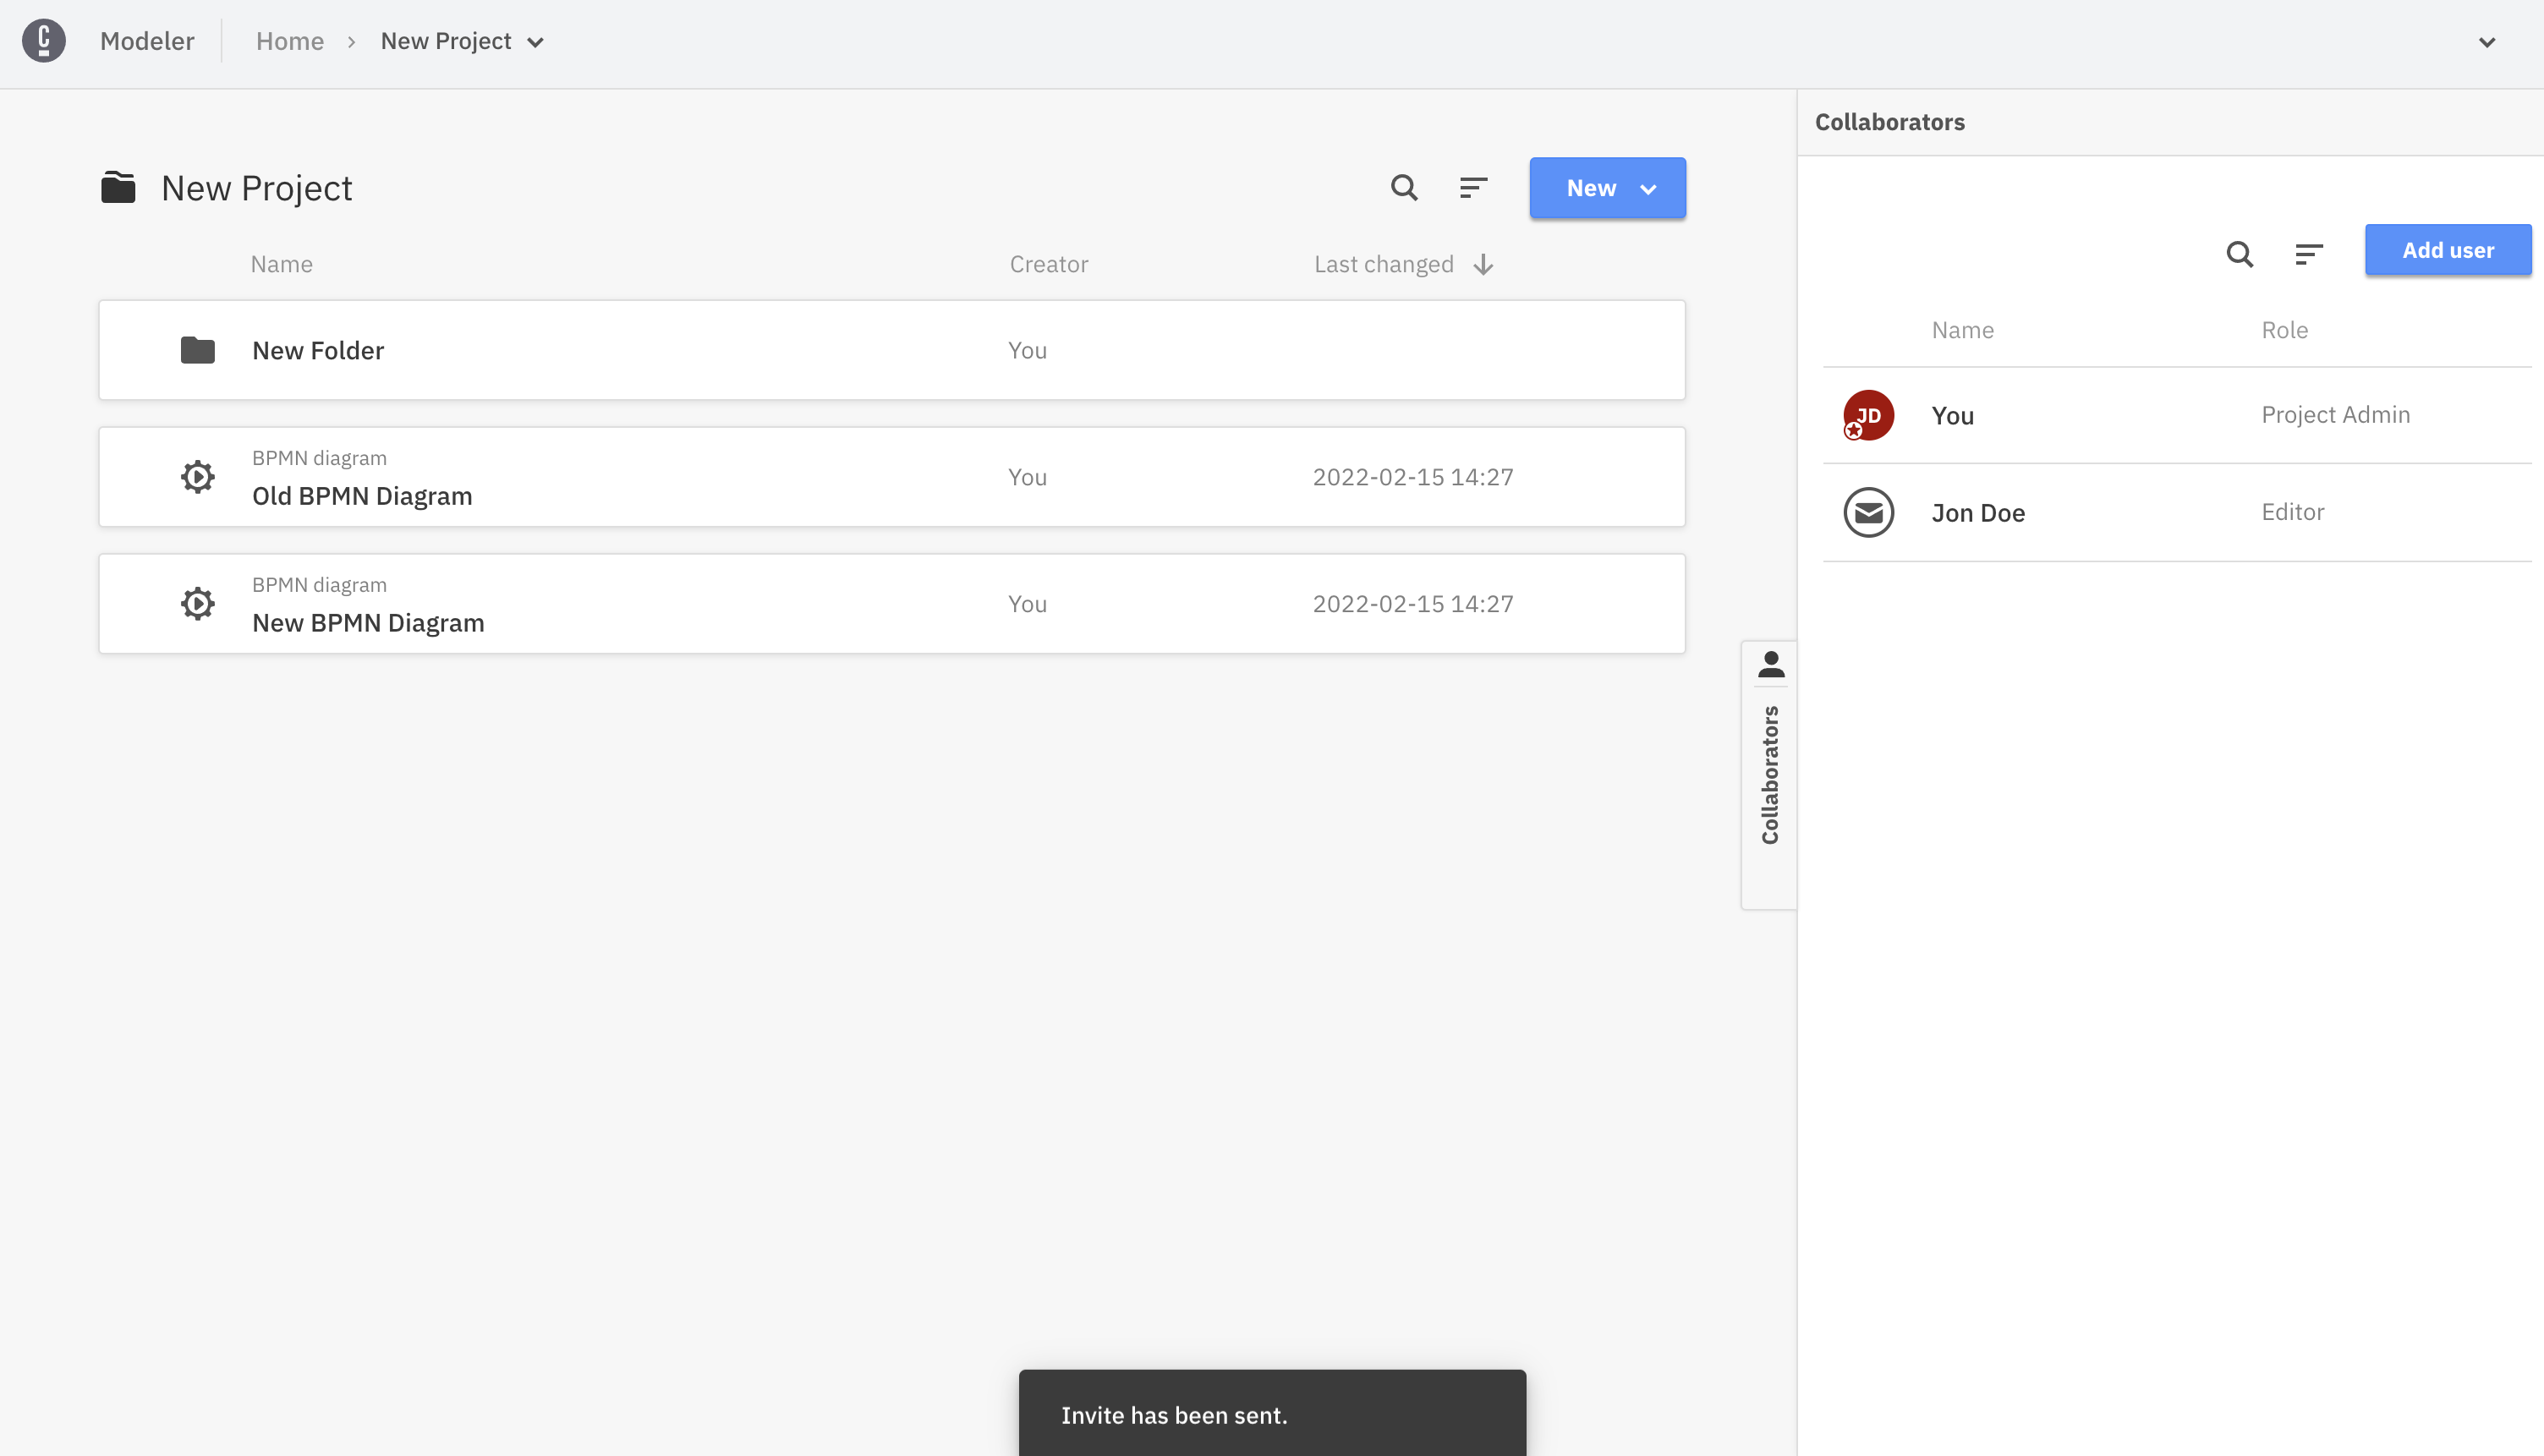
Task: Click the New Folder folder icon
Action: coord(198,350)
